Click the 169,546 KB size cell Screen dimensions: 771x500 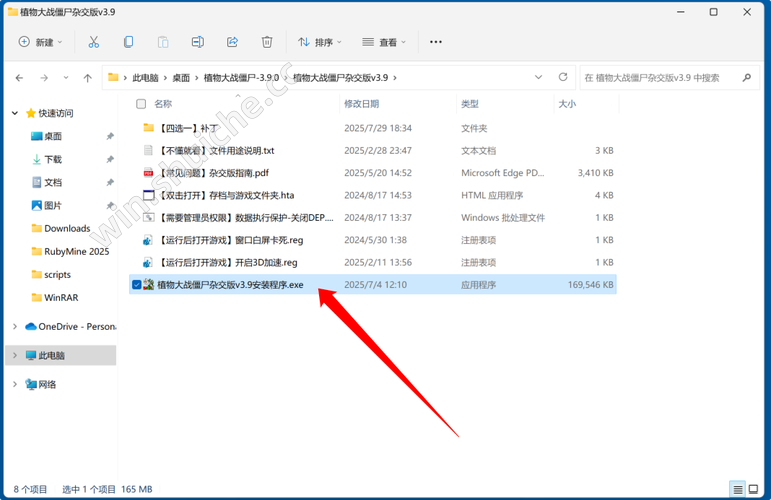click(x=591, y=285)
